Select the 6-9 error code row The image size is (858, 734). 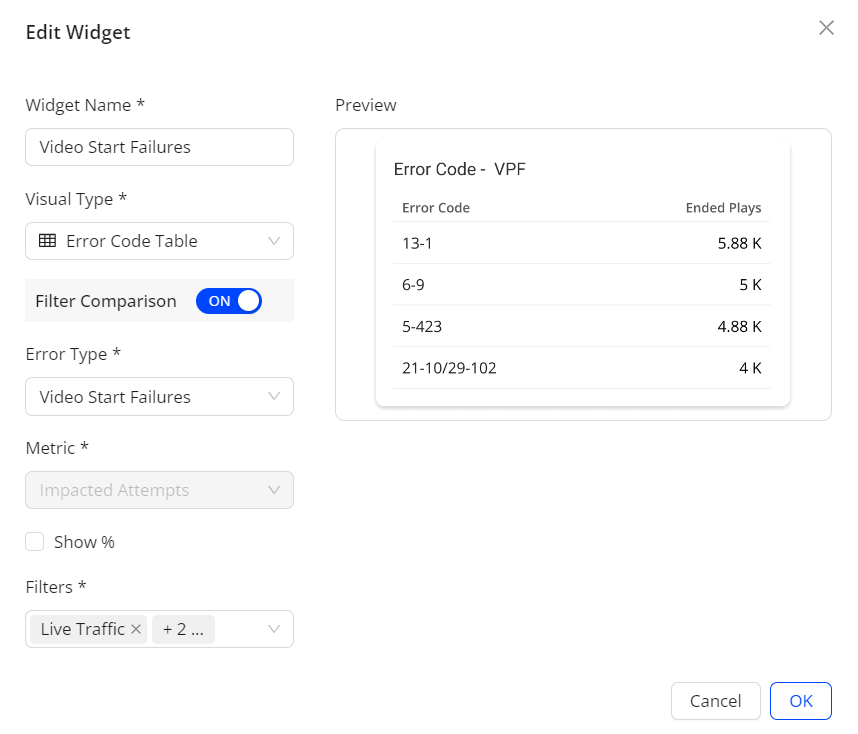point(581,285)
